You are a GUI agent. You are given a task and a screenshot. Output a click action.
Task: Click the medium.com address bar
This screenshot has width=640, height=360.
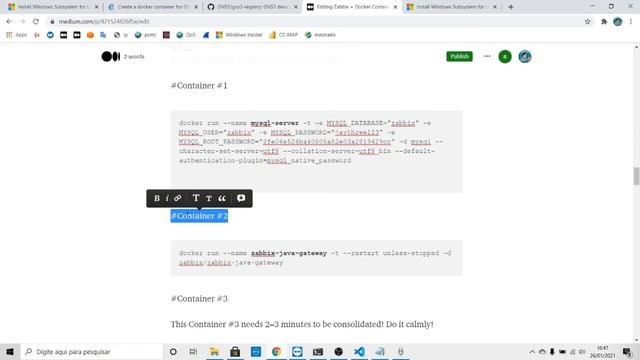click(314, 22)
